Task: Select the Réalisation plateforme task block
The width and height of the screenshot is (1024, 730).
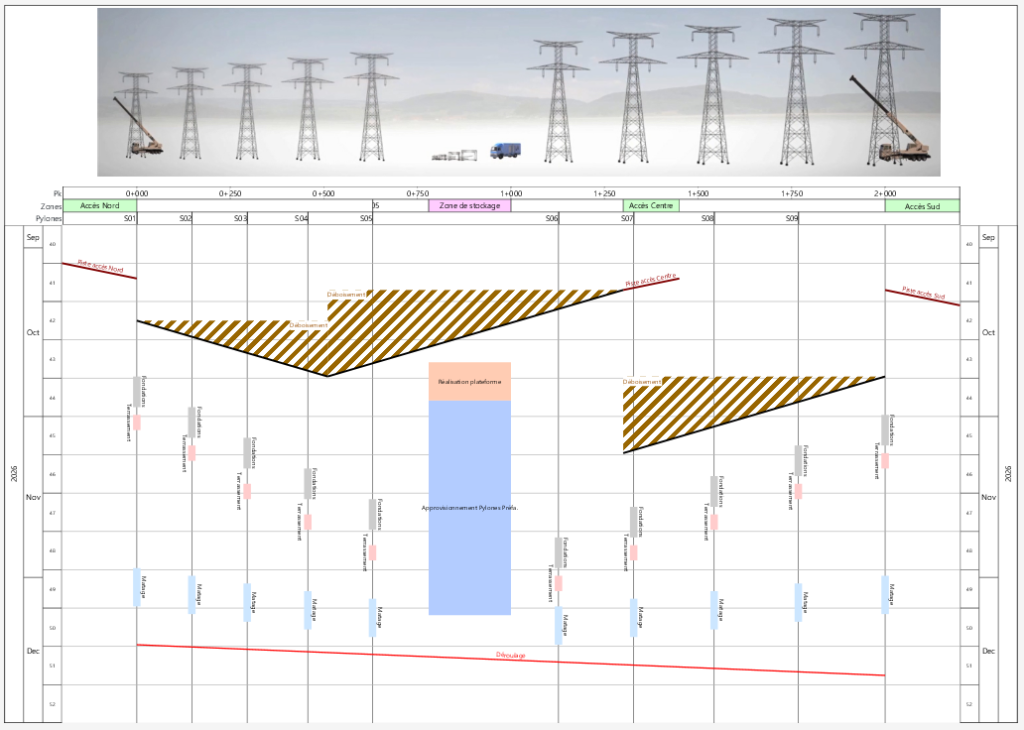Action: (470, 382)
